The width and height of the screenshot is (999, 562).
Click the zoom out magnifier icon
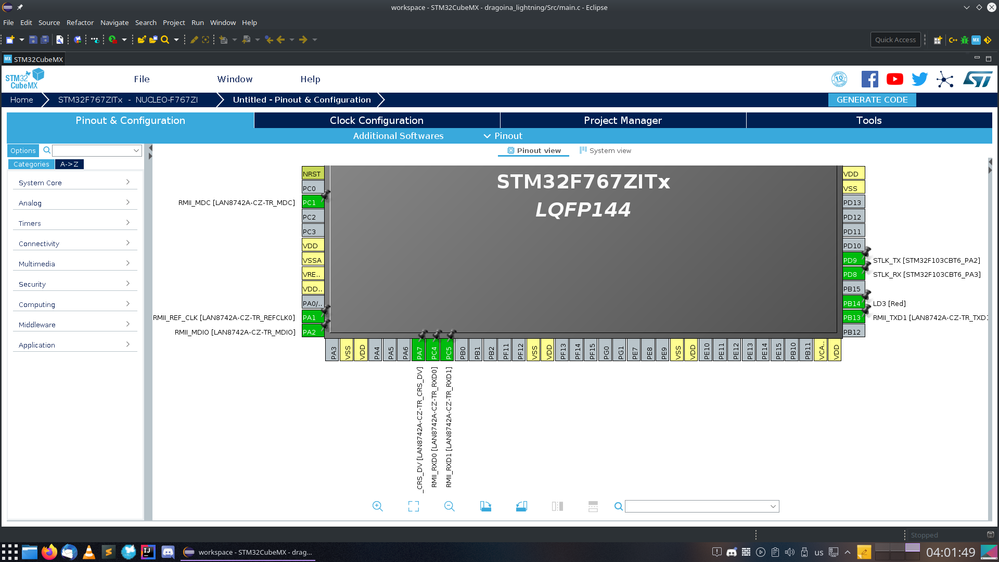coord(449,506)
